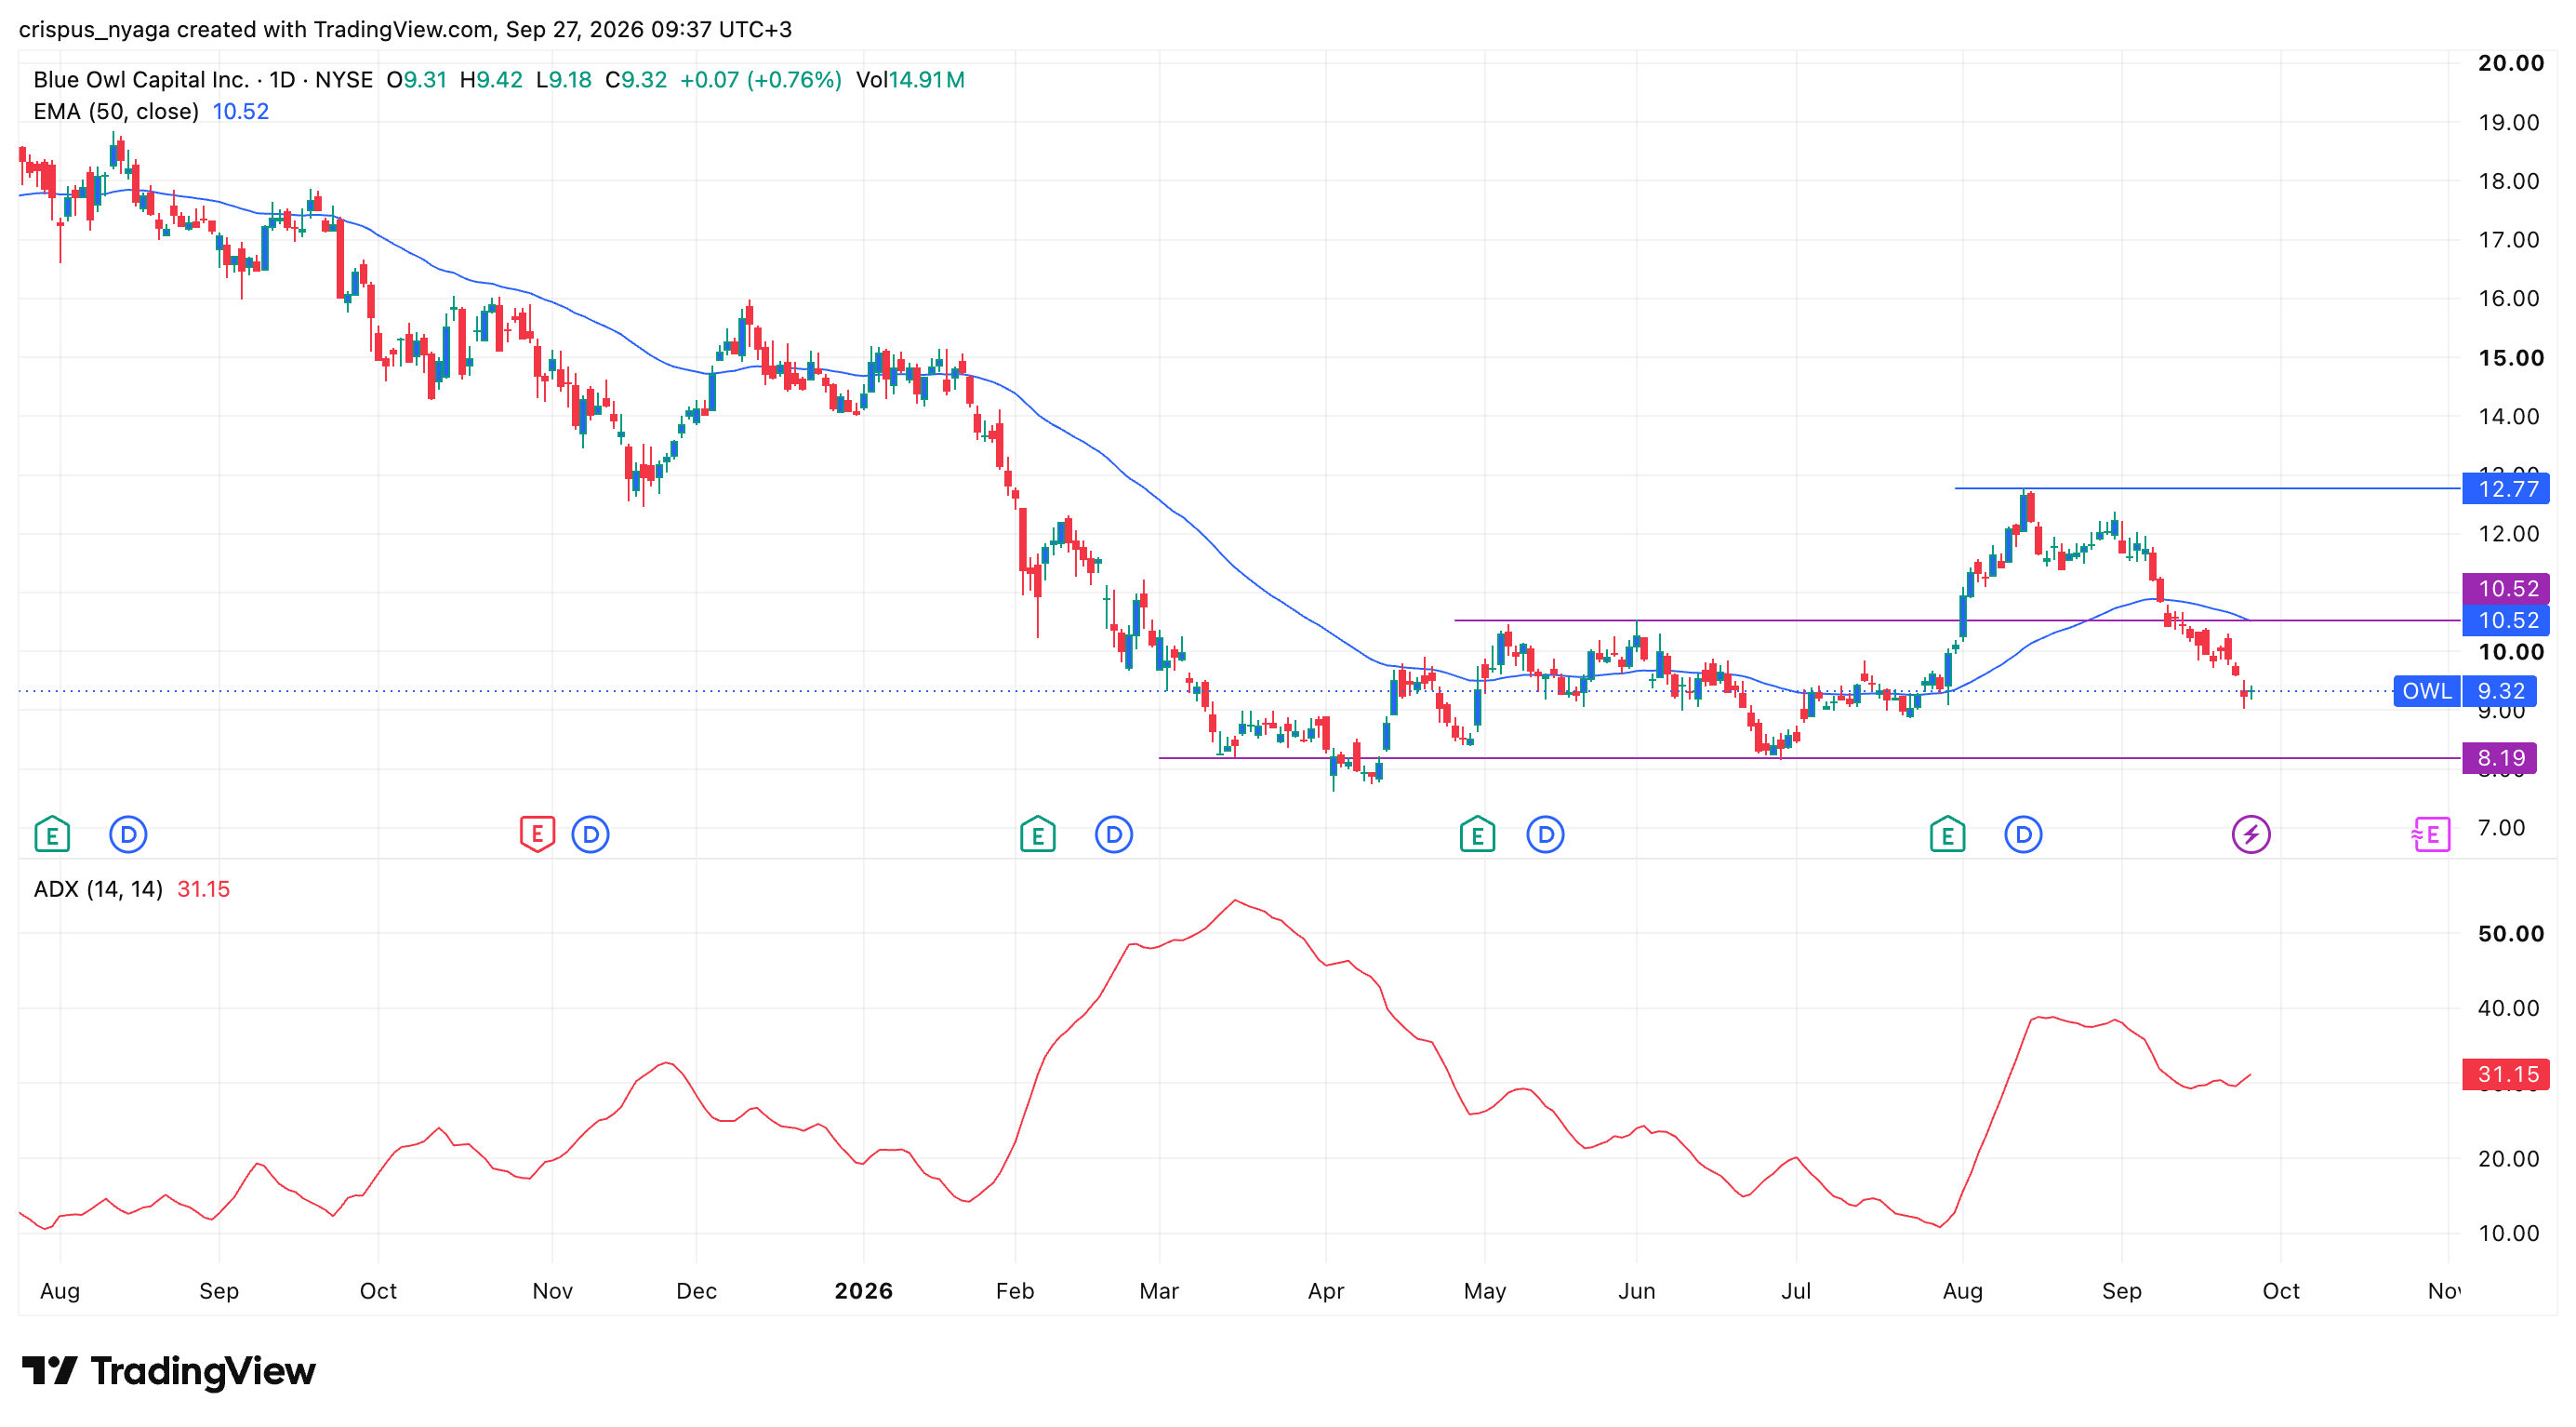Click the dividend marker between May and June

[x=1545, y=834]
